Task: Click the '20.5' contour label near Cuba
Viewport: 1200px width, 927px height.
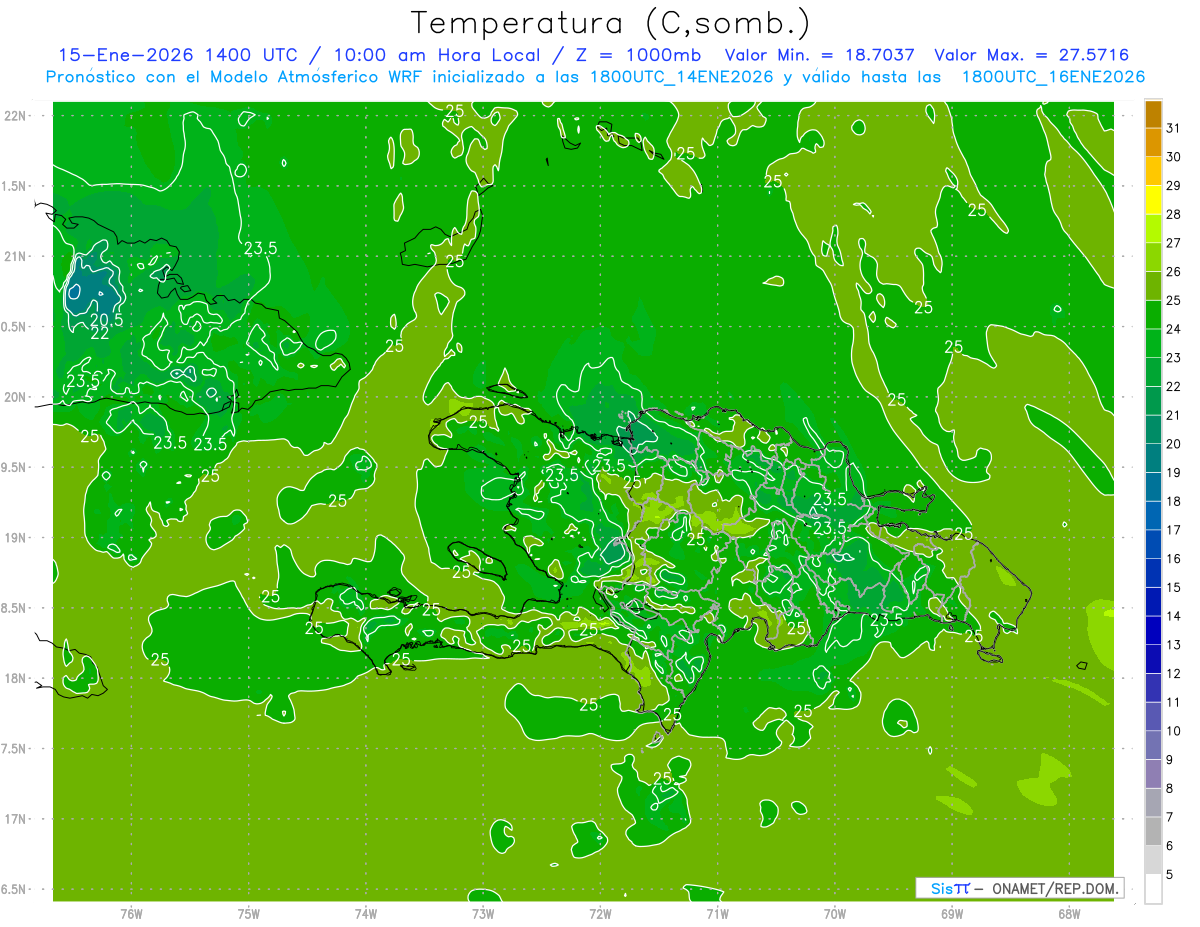Action: click(106, 320)
